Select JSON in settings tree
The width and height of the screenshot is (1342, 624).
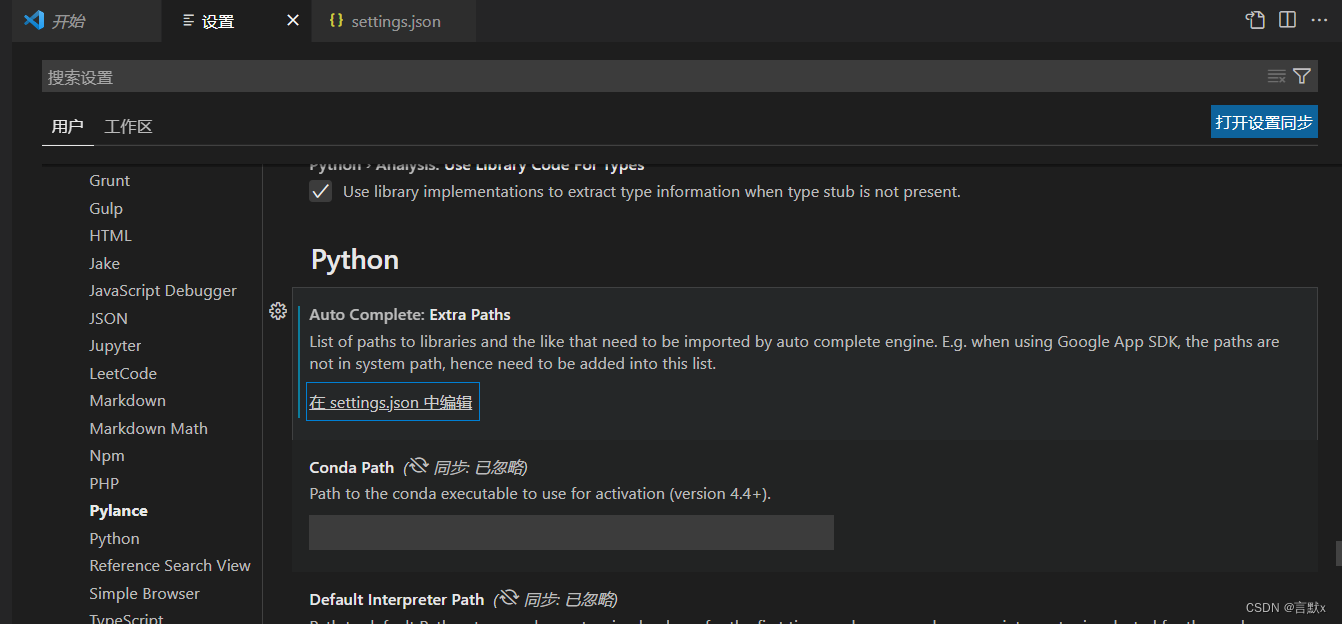[109, 318]
